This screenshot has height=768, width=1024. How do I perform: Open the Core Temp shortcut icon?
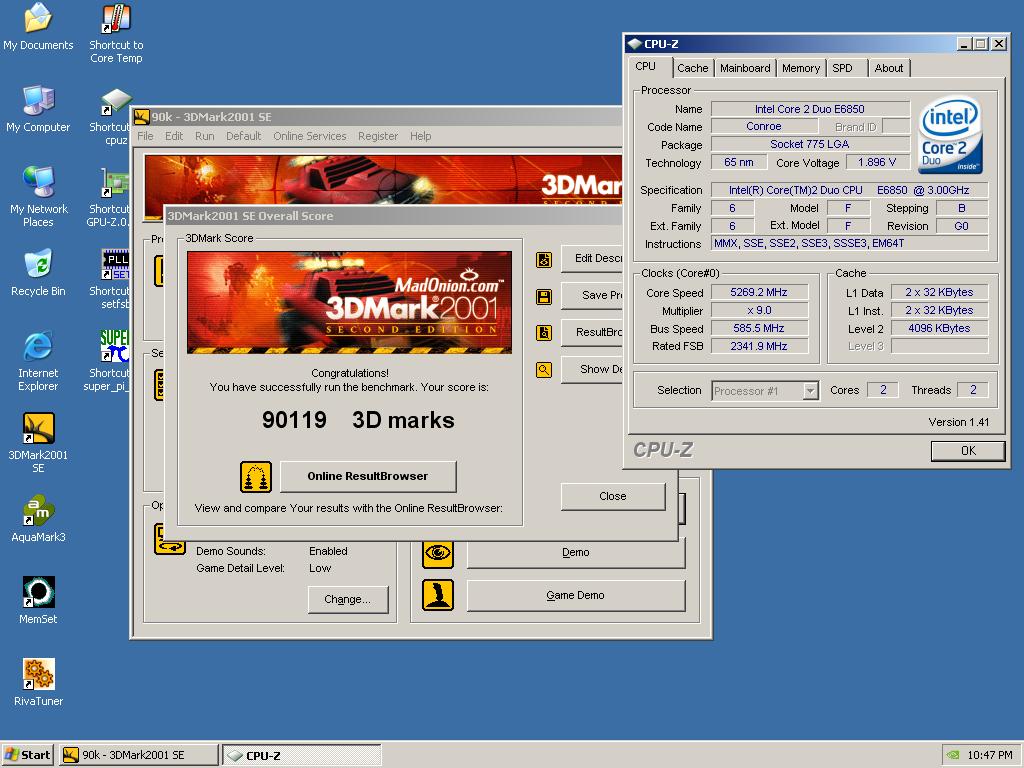click(x=116, y=33)
